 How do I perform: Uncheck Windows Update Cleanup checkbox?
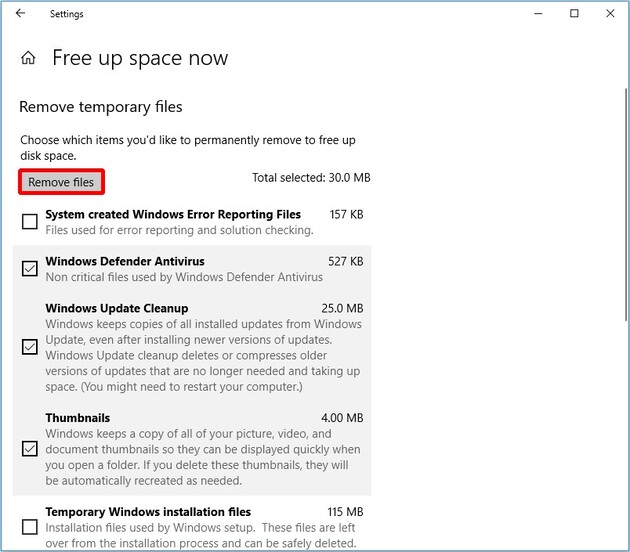[30, 347]
